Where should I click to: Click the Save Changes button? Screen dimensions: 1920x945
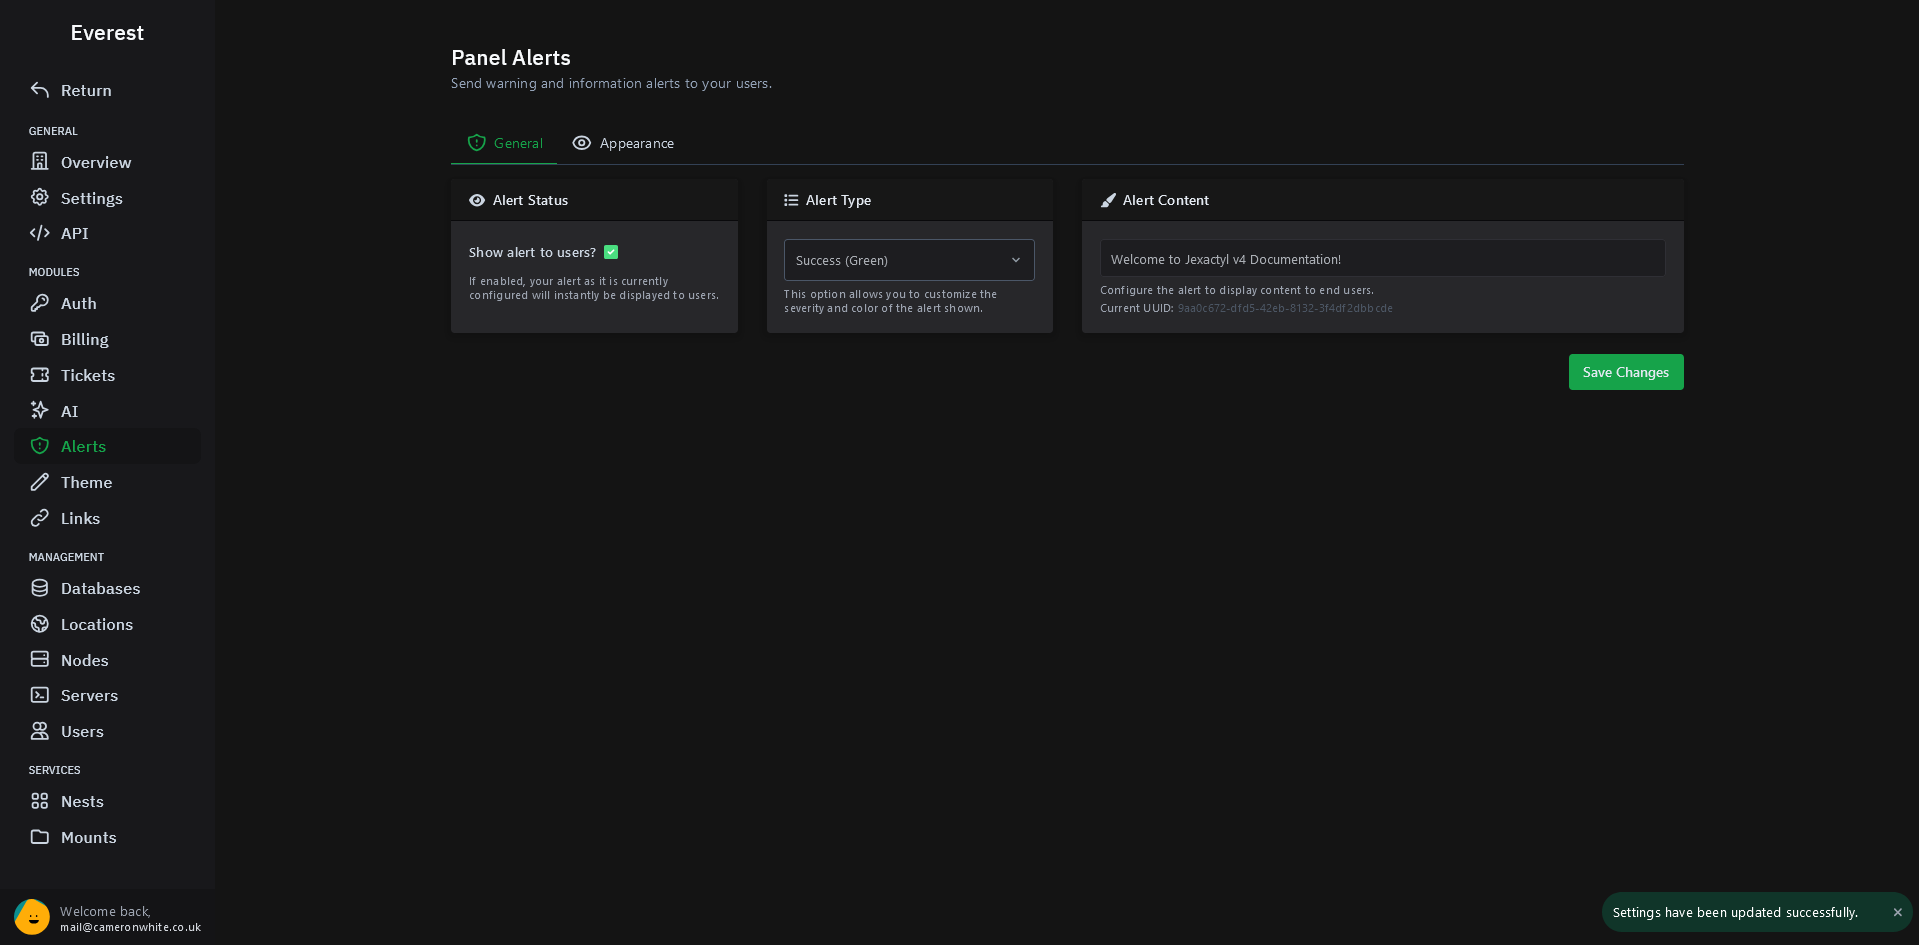click(x=1626, y=372)
